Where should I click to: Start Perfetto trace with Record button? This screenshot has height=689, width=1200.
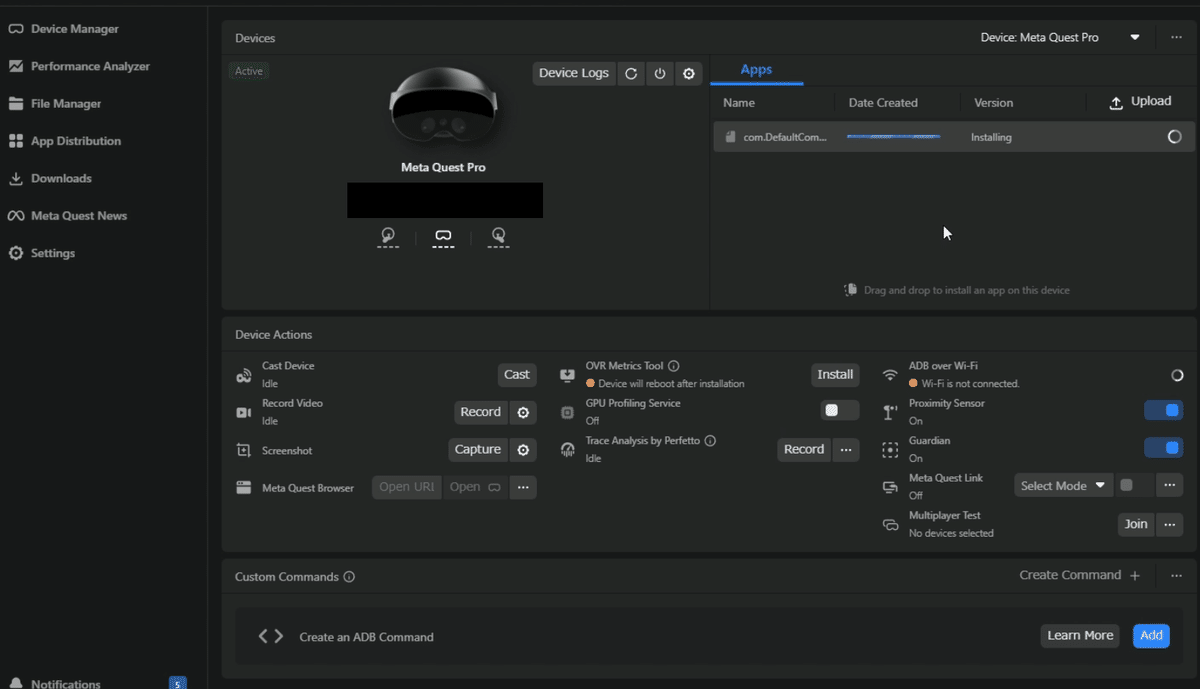804,450
